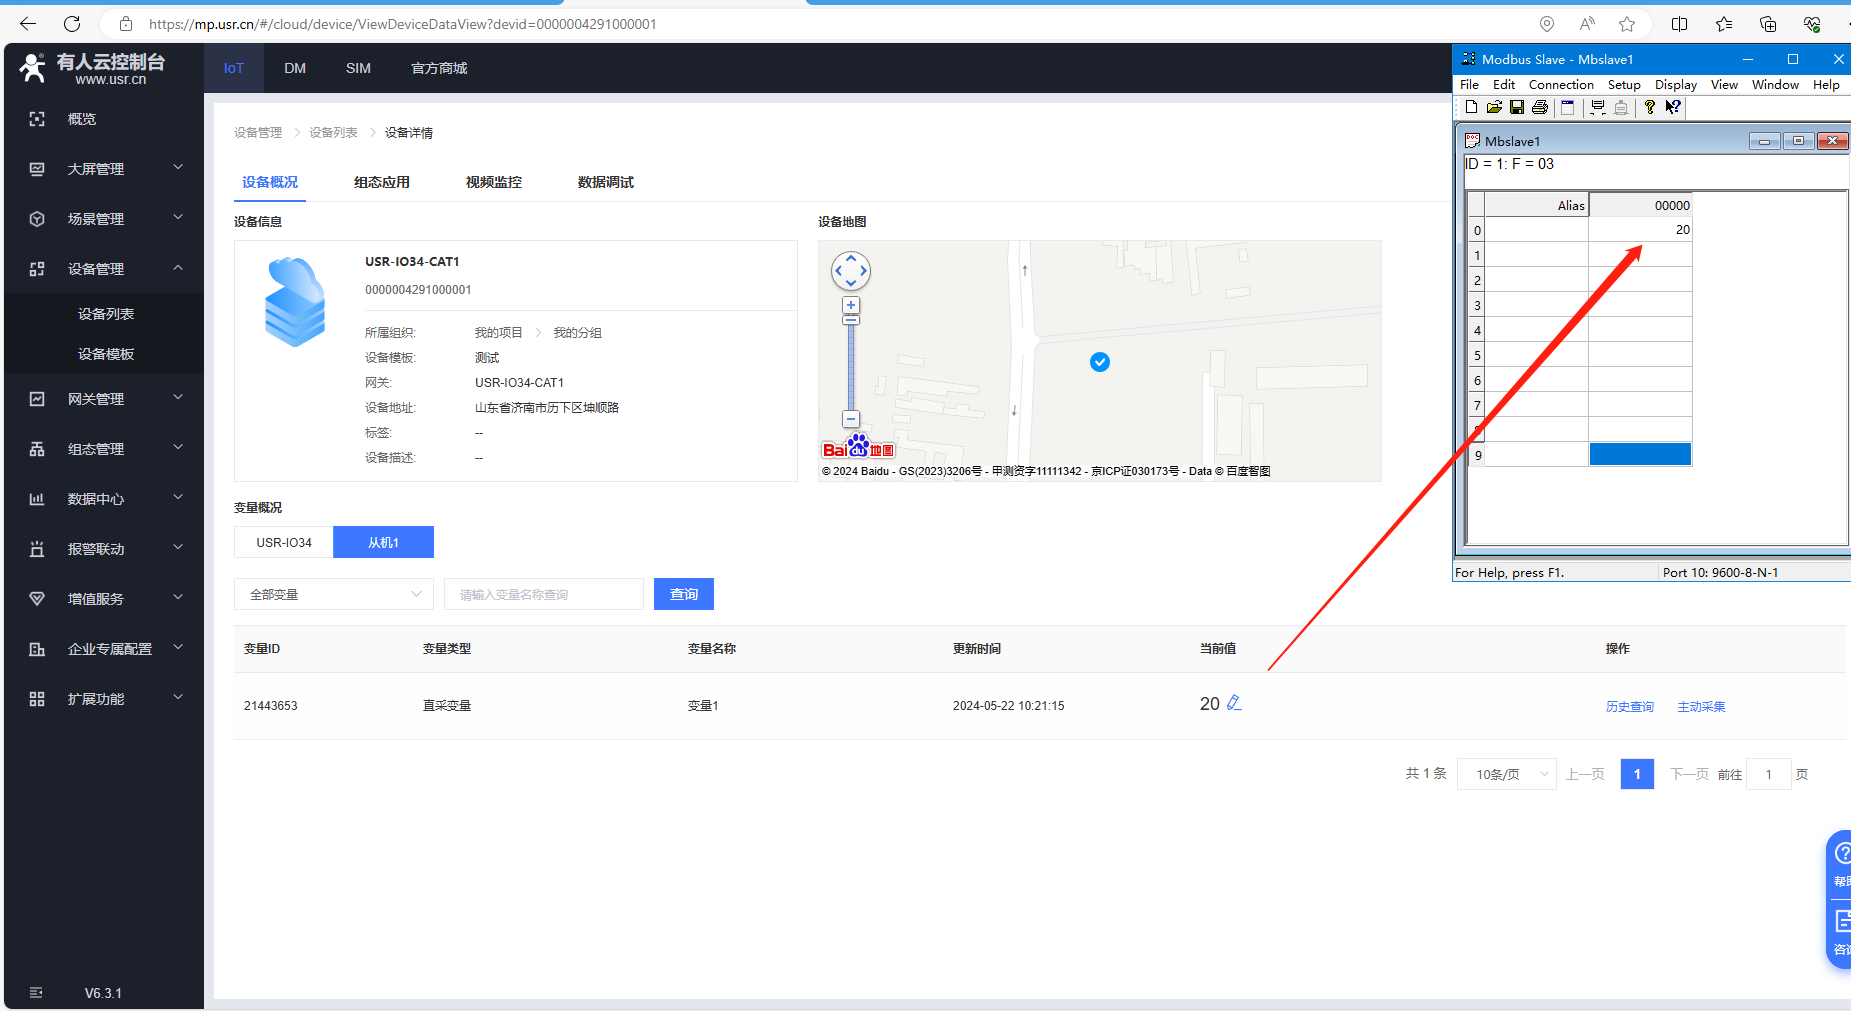
Task: Create new document in Modbus Slave toolbar
Action: coord(1471,107)
